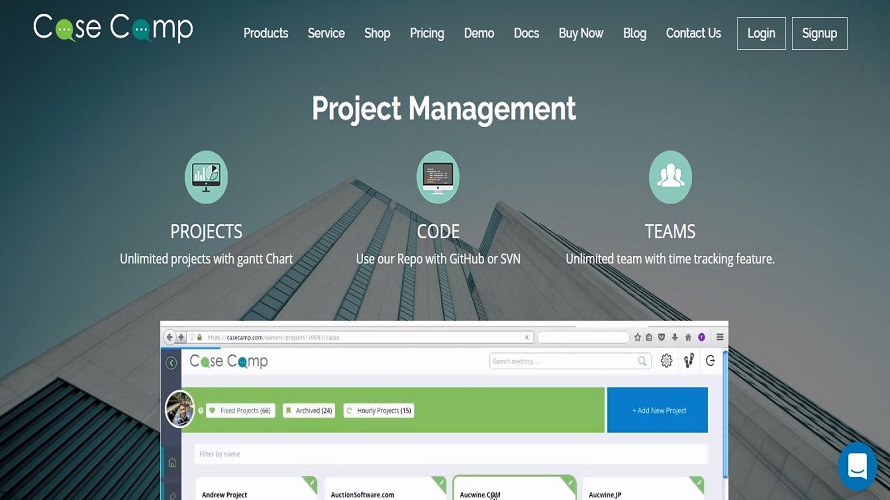This screenshot has height=500, width=890.
Task: Click the small help question icon beside avatar
Action: click(x=200, y=410)
